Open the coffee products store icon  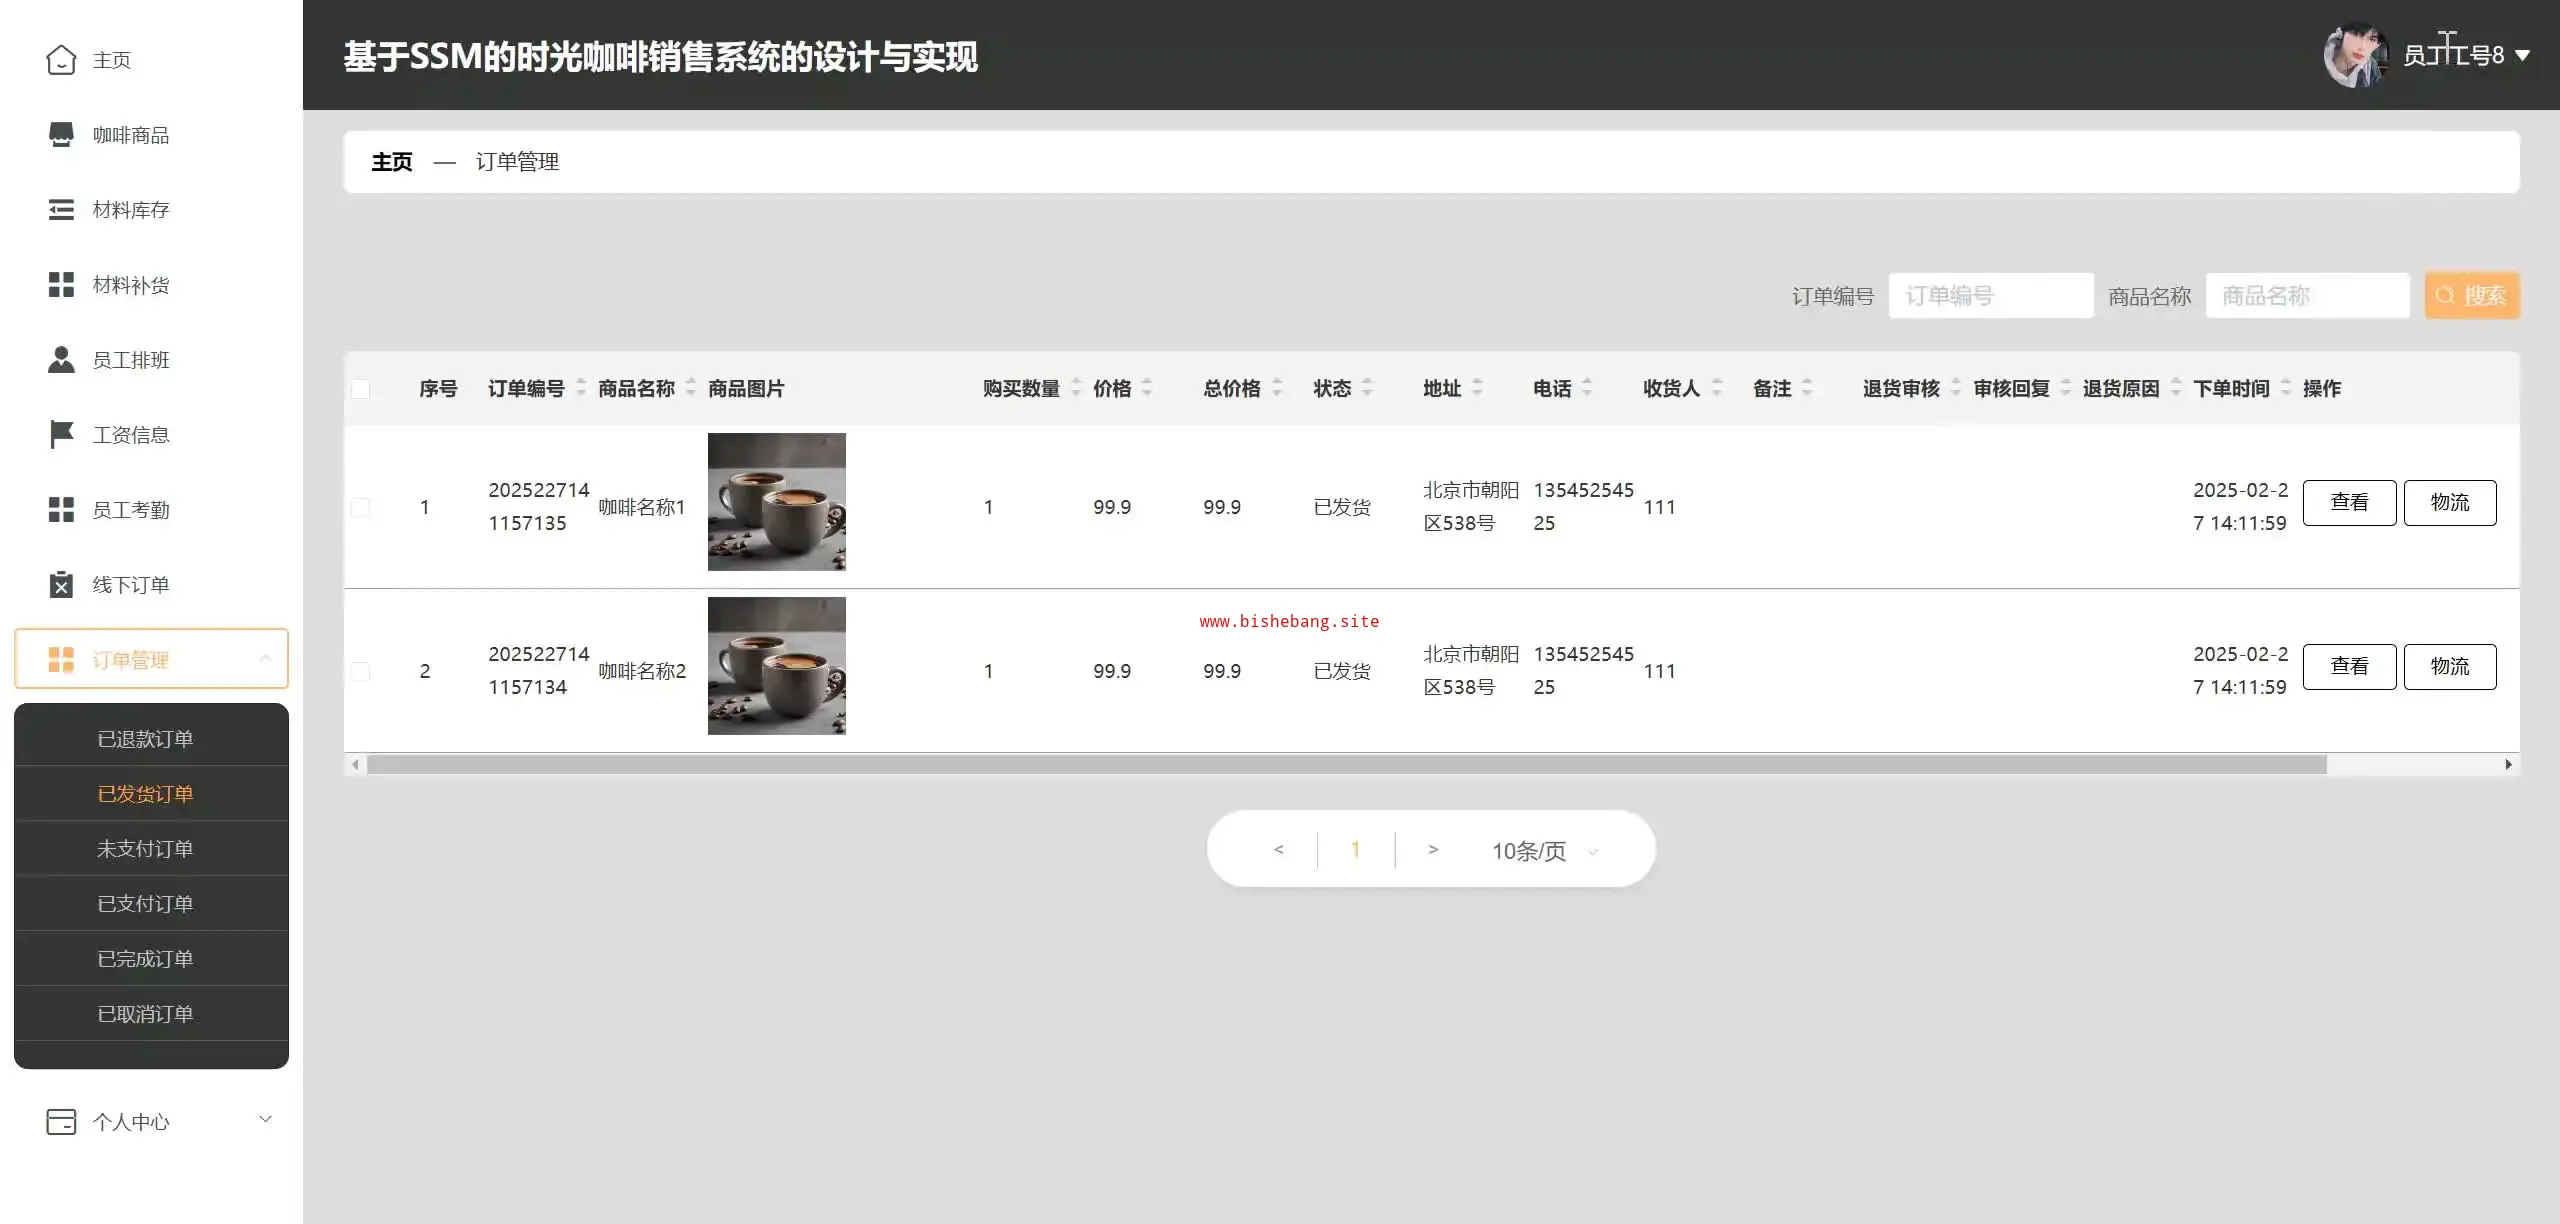click(61, 135)
